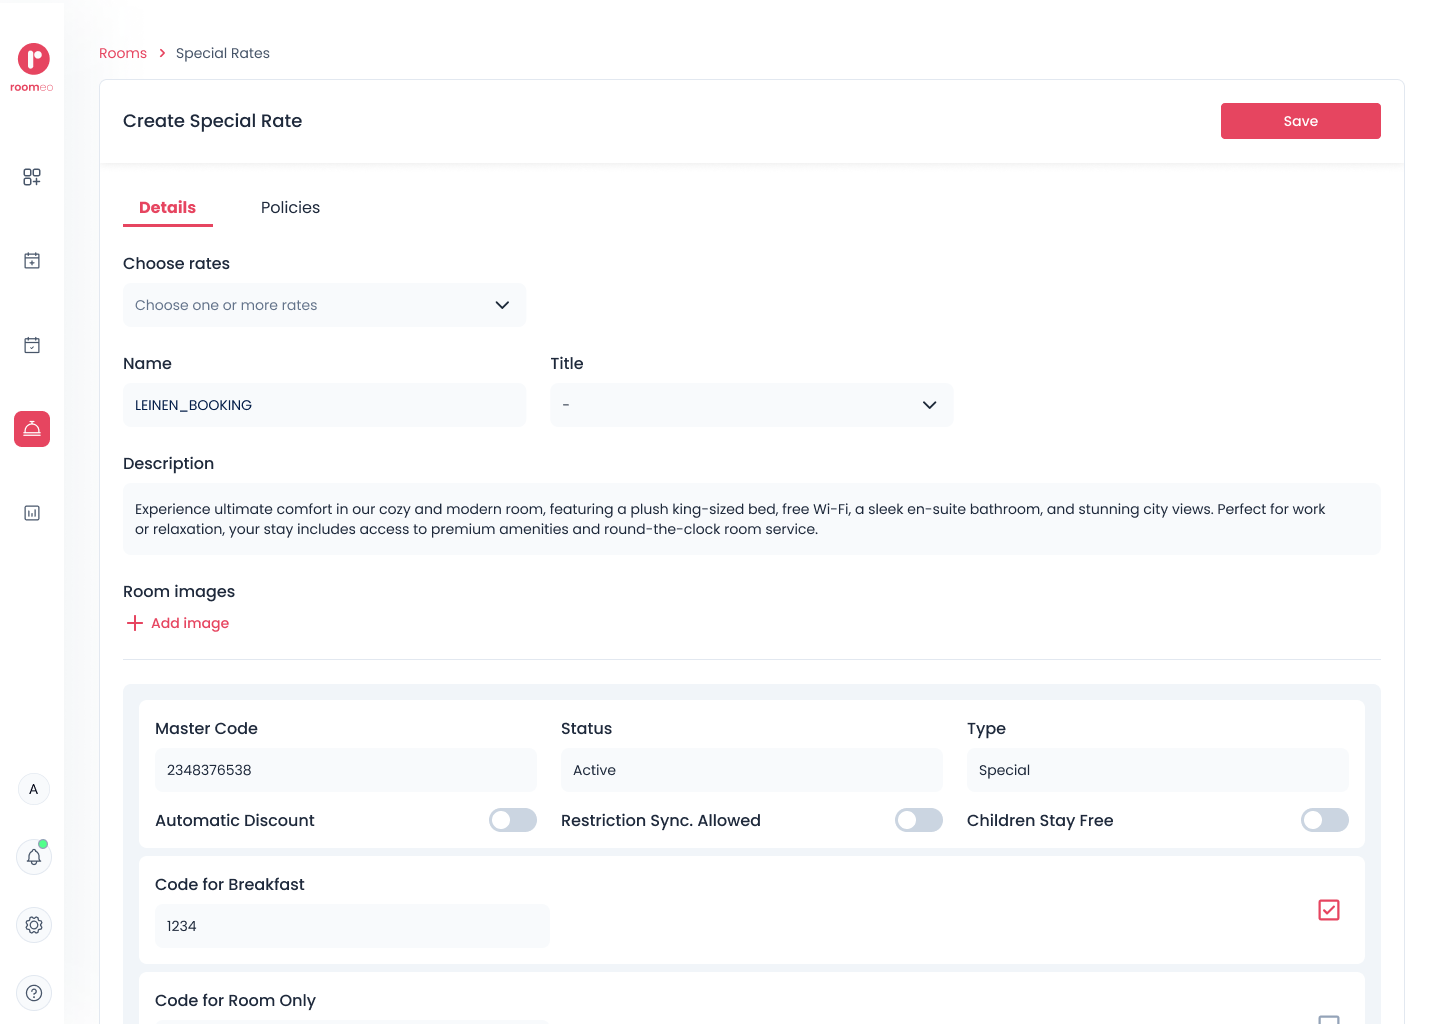1440x1024 pixels.
Task: Switch to the Details tab
Action: coord(168,208)
